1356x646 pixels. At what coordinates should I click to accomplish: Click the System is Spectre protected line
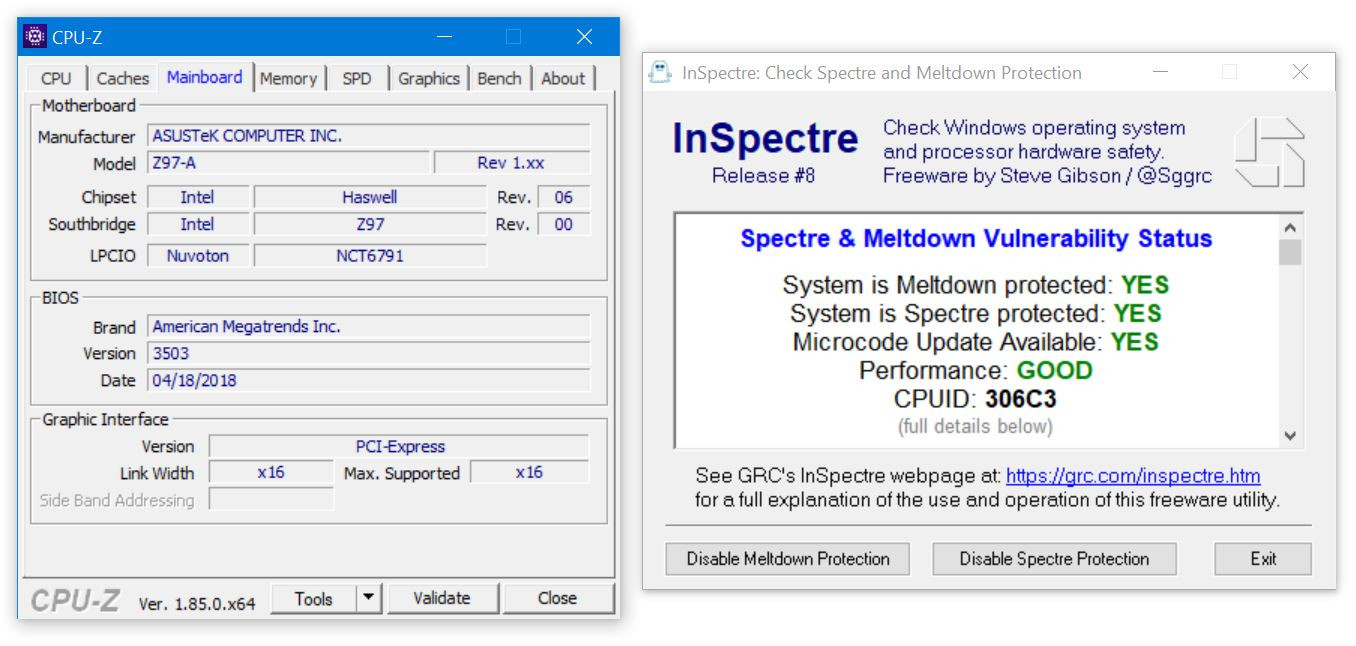(x=976, y=313)
